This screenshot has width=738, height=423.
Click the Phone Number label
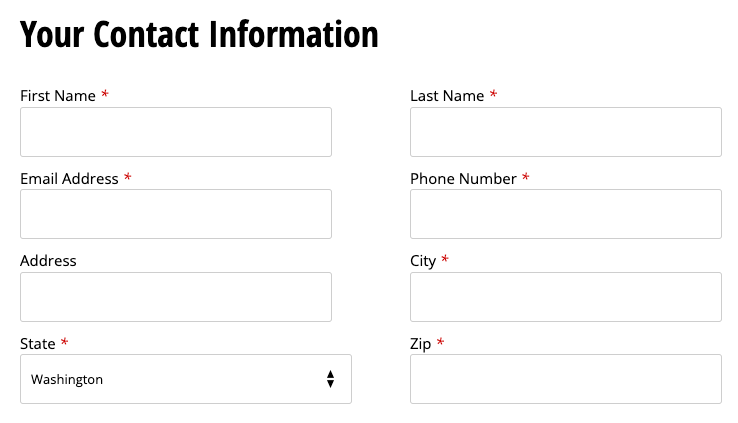[463, 179]
